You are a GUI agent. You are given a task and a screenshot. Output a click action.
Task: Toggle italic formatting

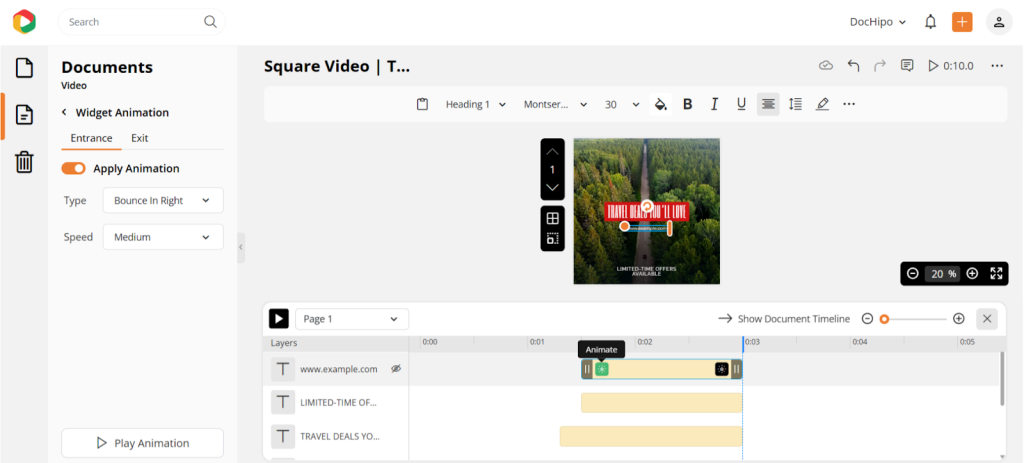tap(714, 104)
